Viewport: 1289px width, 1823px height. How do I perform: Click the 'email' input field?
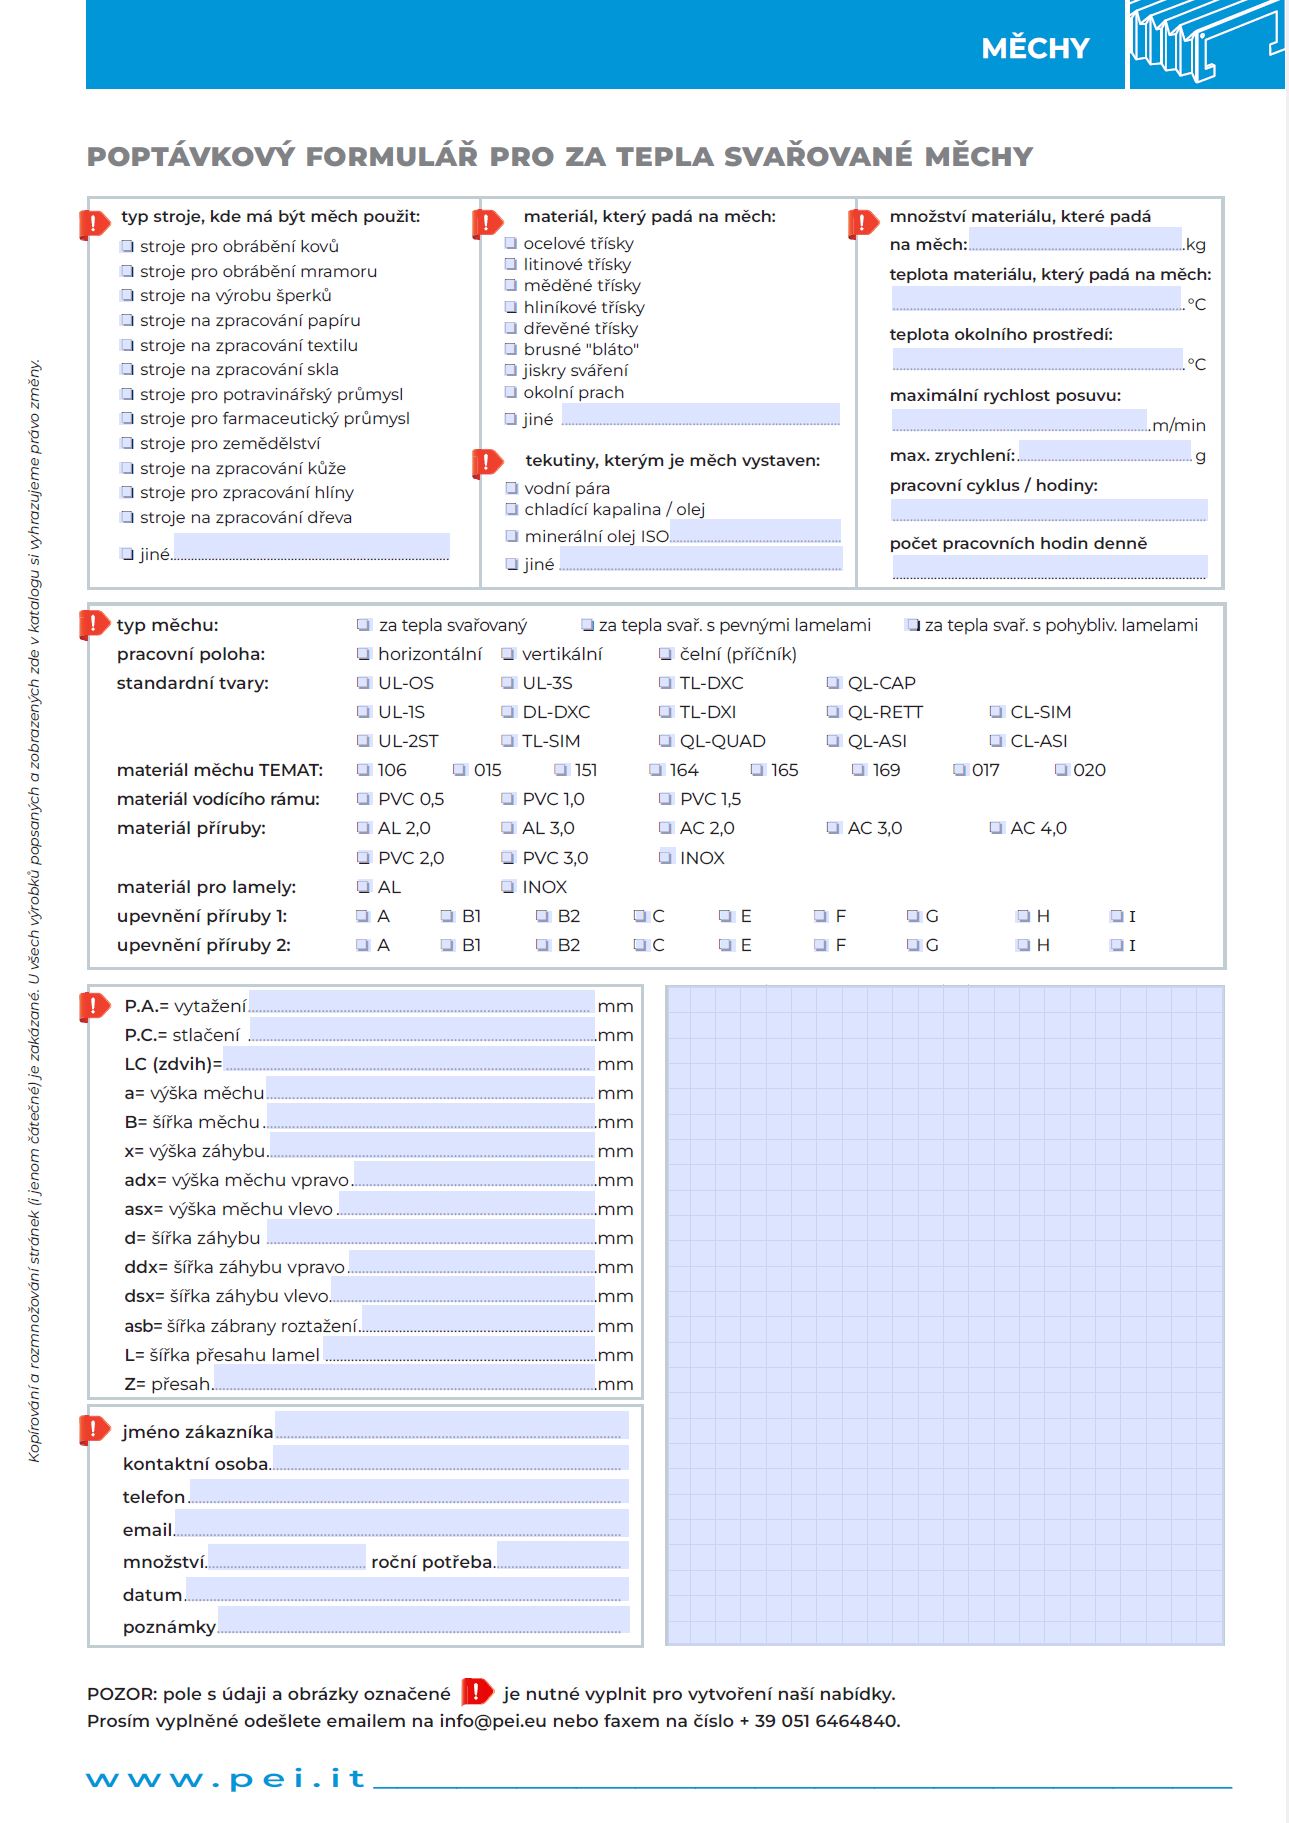pos(401,1525)
